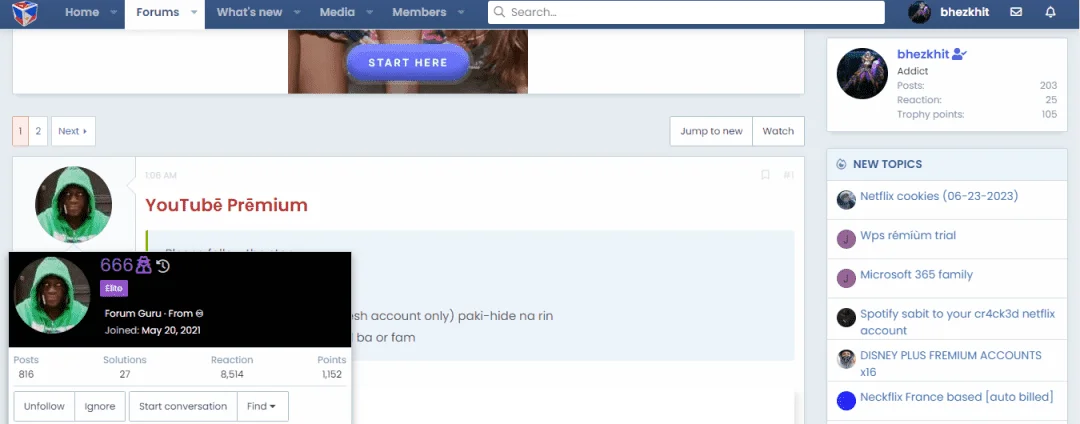The width and height of the screenshot is (1080, 424).
Task: Click the 27 Solutions count
Action: click(125, 375)
